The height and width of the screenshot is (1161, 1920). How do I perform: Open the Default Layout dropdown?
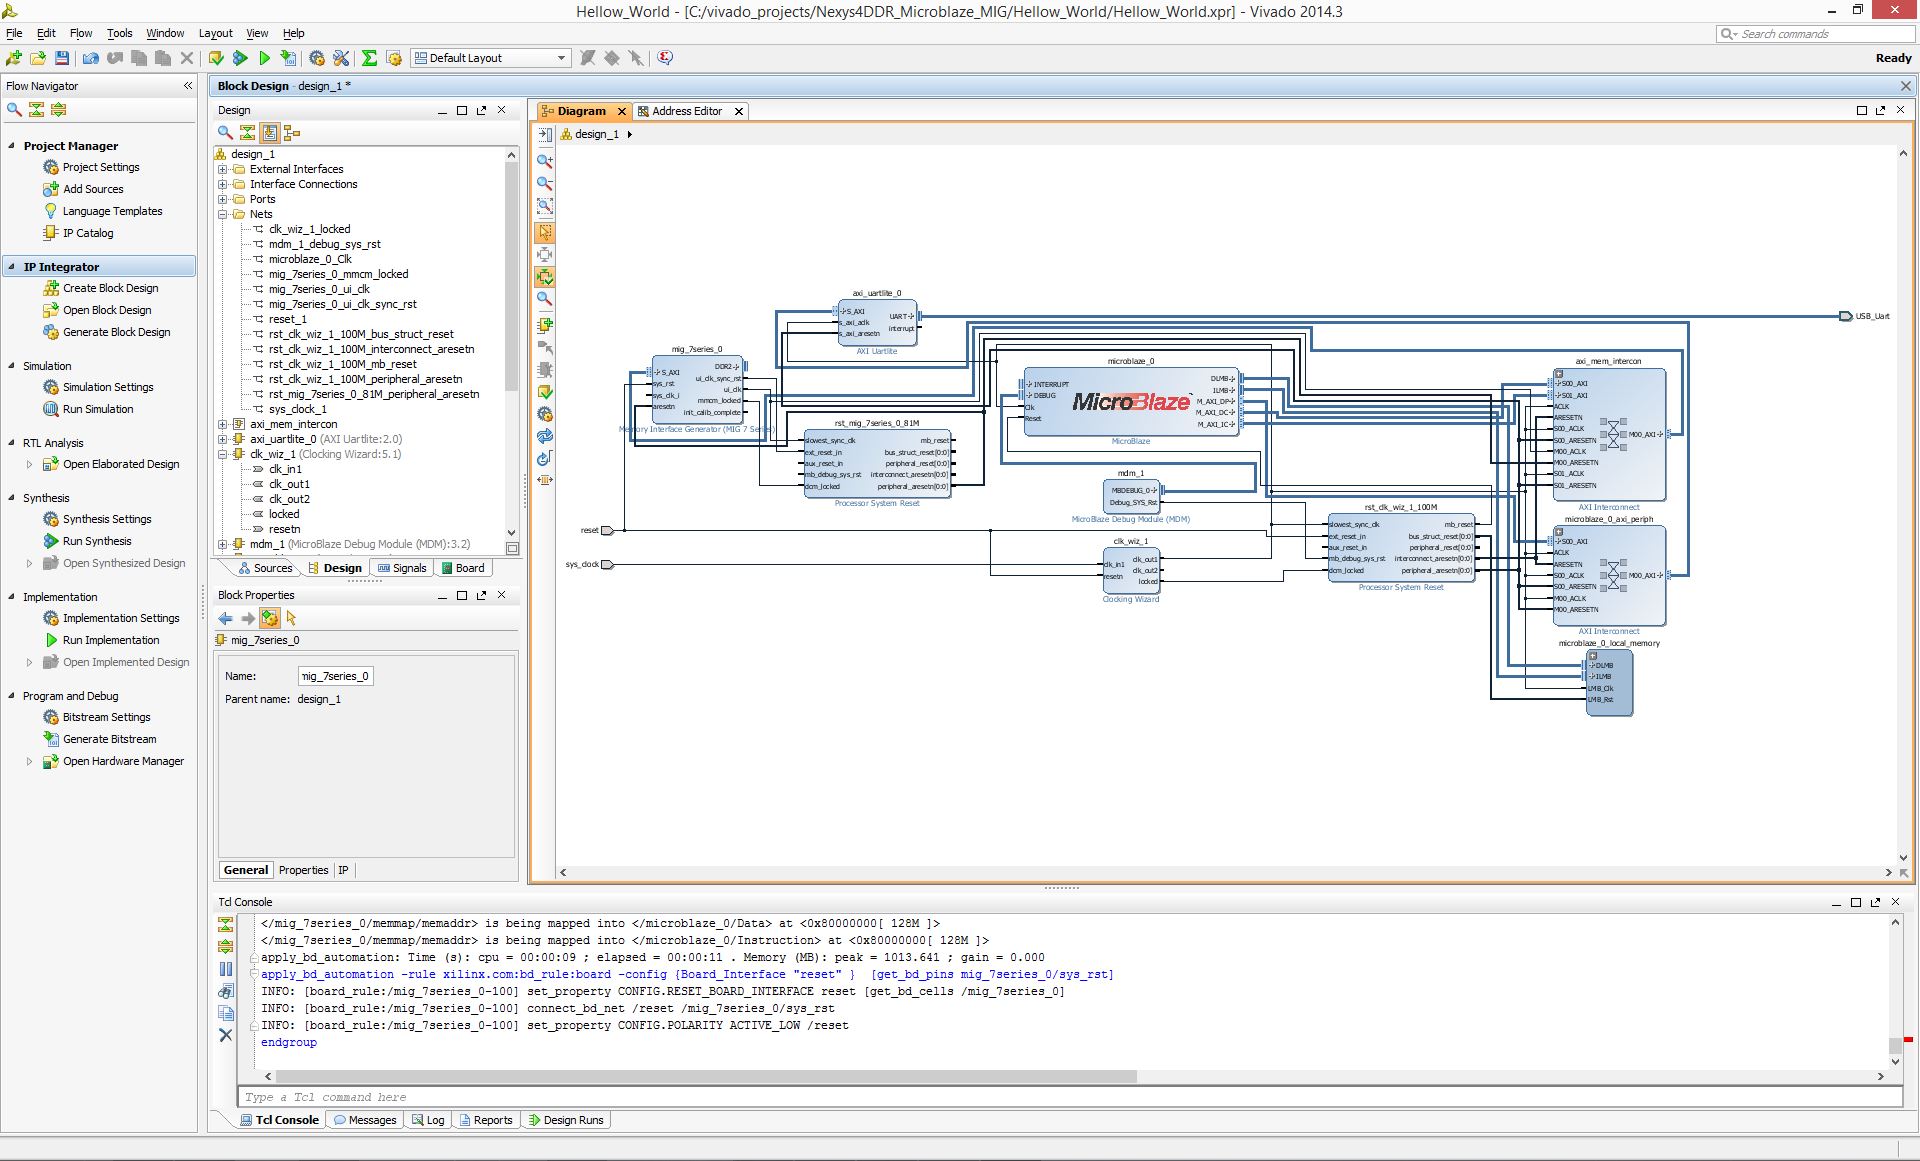coord(491,58)
